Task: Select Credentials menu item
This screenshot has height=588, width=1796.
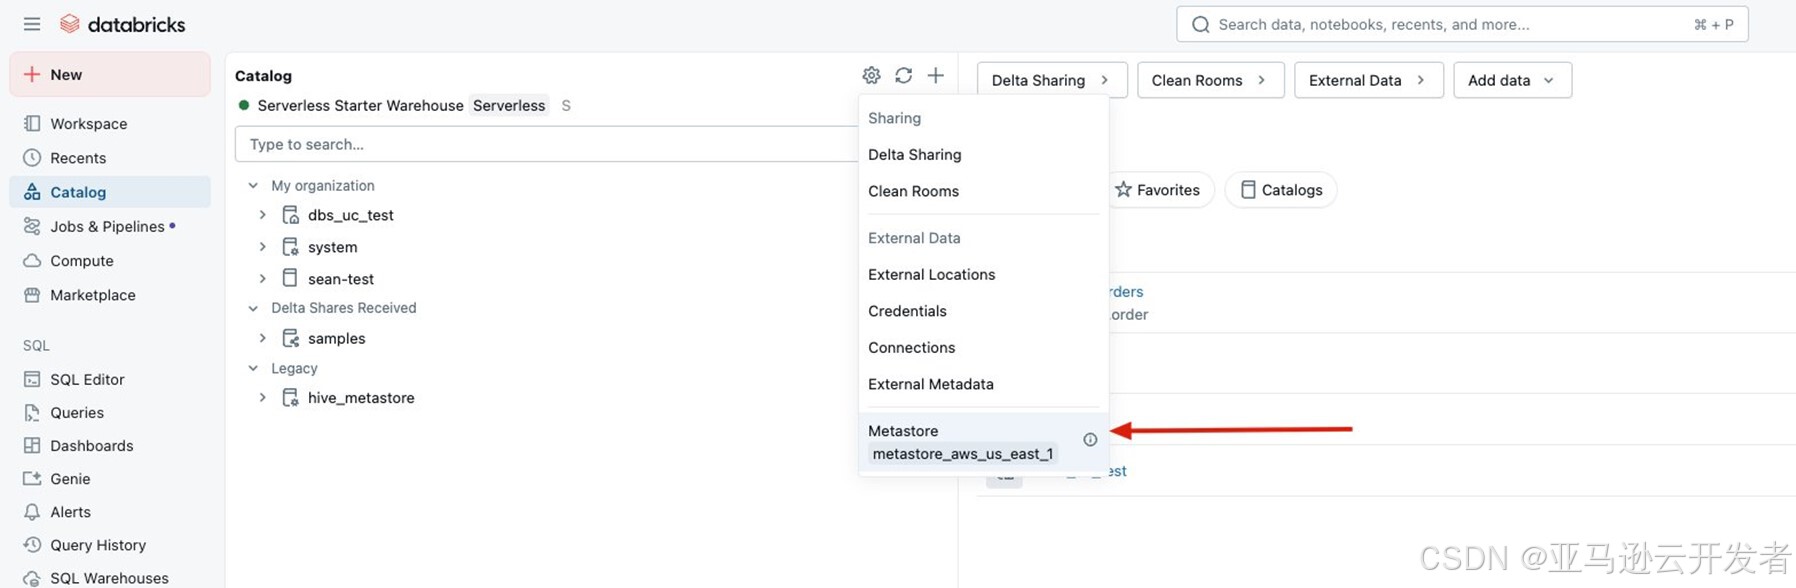Action: pos(983,311)
